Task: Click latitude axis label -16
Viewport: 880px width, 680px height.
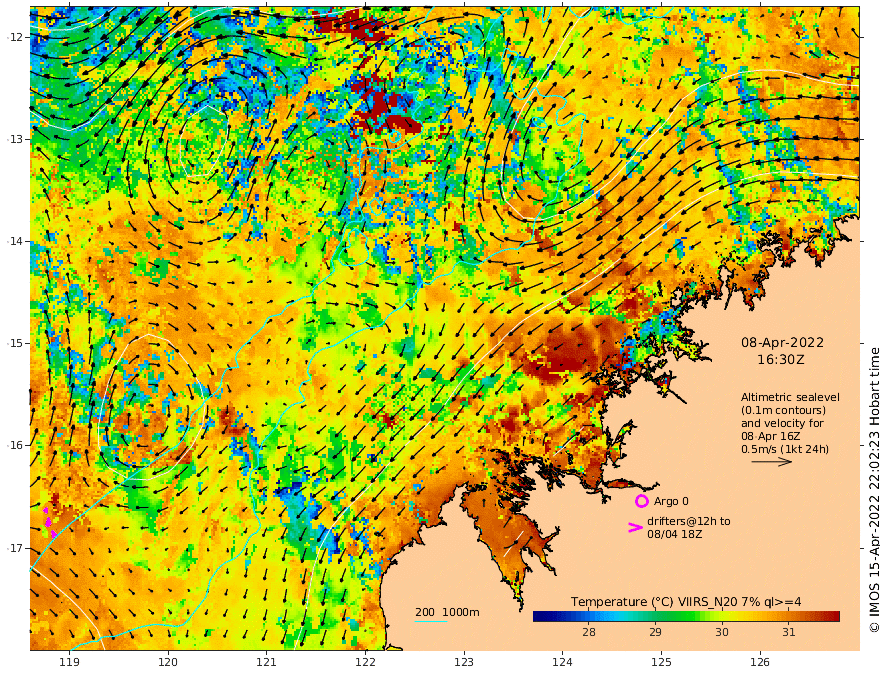Action: tap(15, 445)
